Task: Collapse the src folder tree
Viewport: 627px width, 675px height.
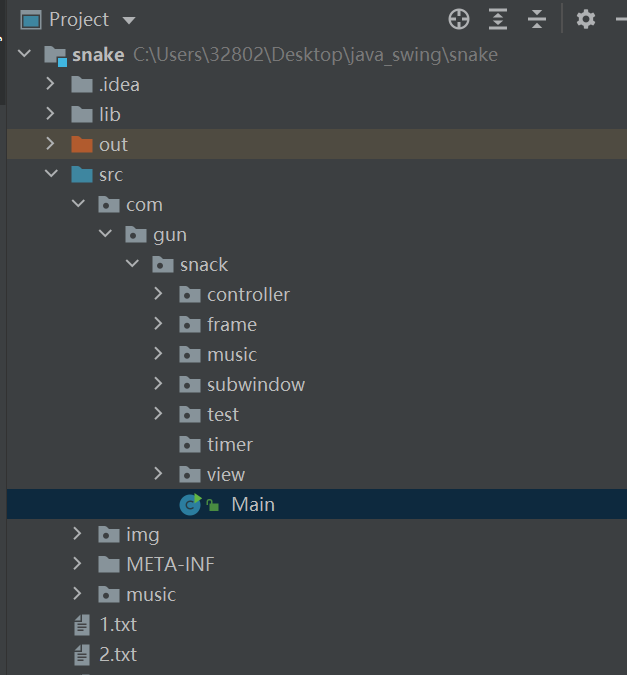Action: (50, 175)
